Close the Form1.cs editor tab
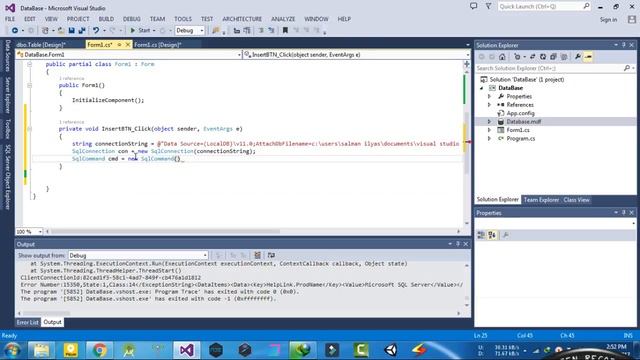640x360 pixels. [x=127, y=45]
